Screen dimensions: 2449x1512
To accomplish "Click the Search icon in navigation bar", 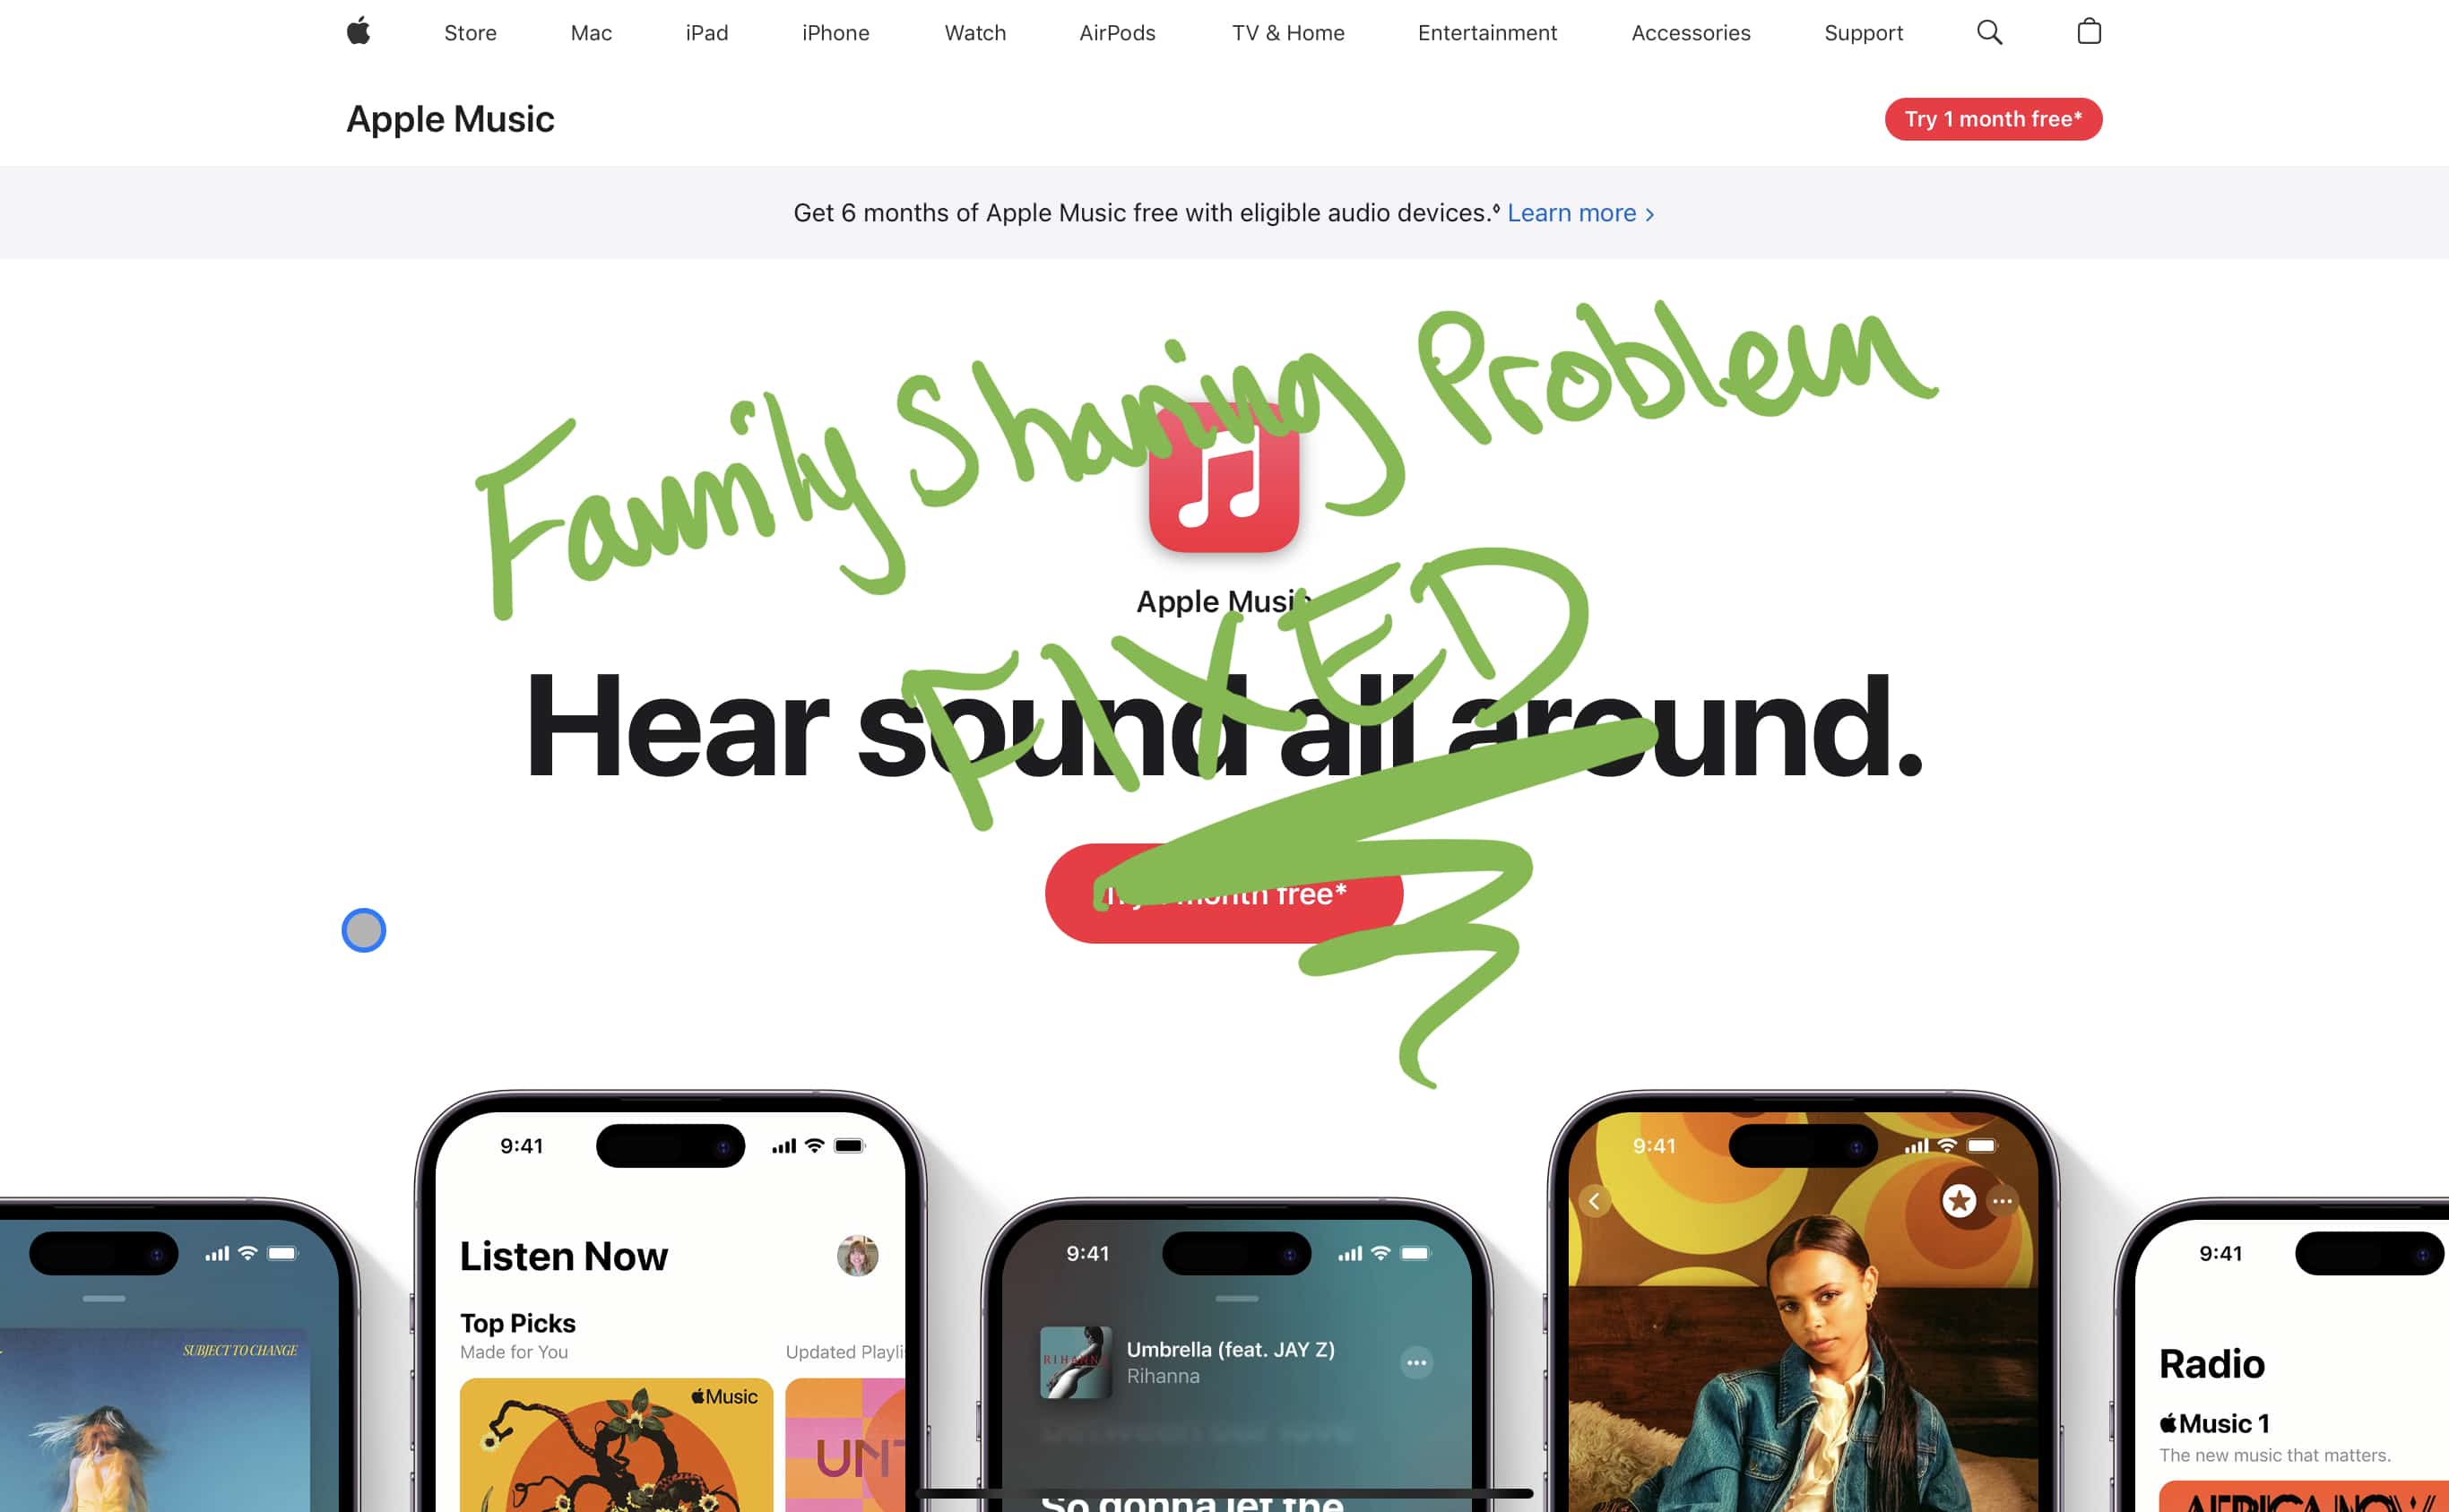I will point(1991,31).
